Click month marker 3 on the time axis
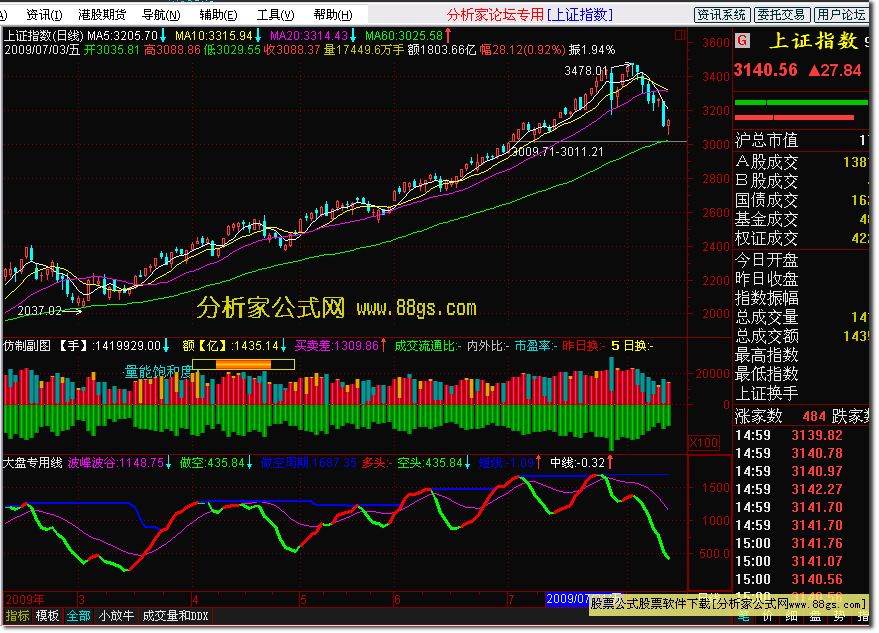The height and width of the screenshot is (633, 879). coord(81,600)
